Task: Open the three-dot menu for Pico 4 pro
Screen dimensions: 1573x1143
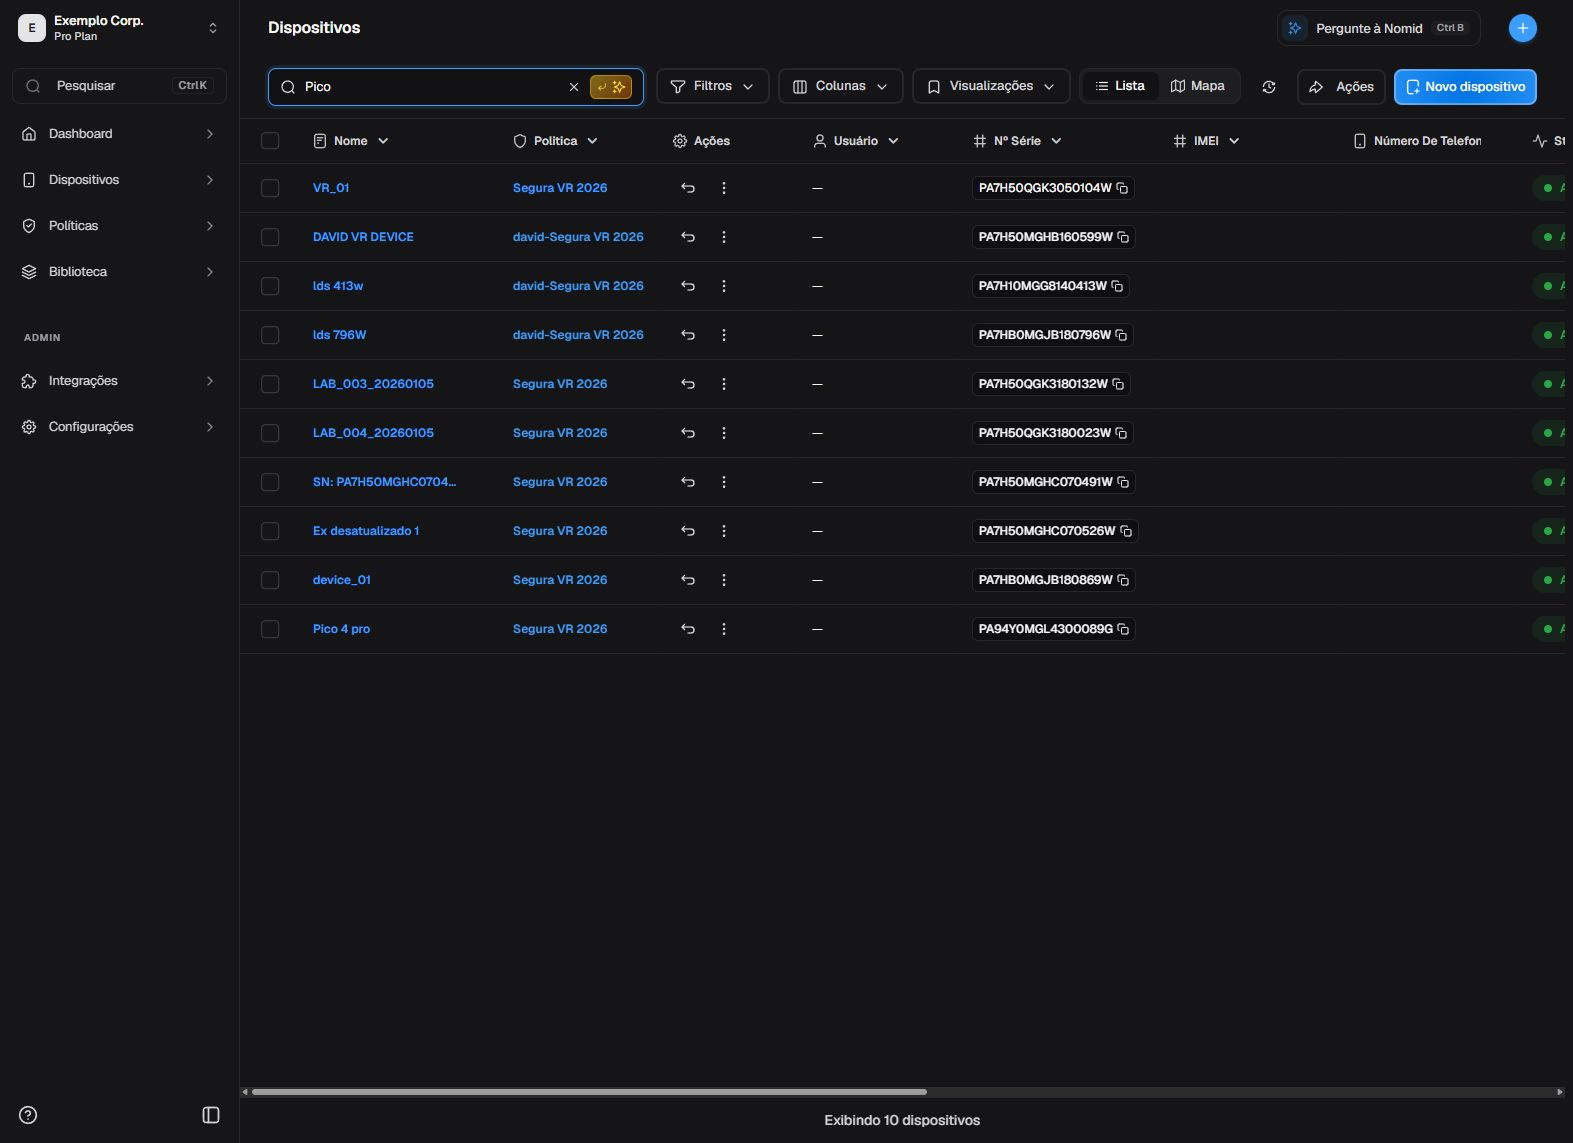Action: pos(724,629)
